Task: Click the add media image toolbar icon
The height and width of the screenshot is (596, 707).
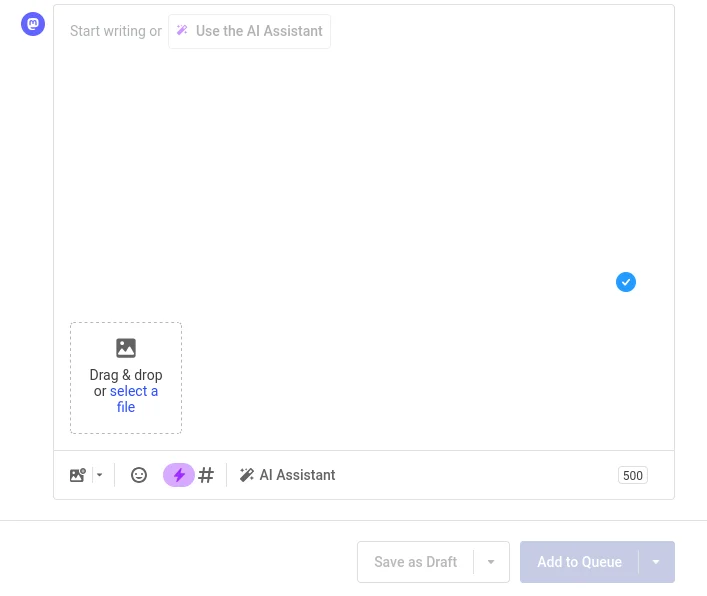Action: 78,475
